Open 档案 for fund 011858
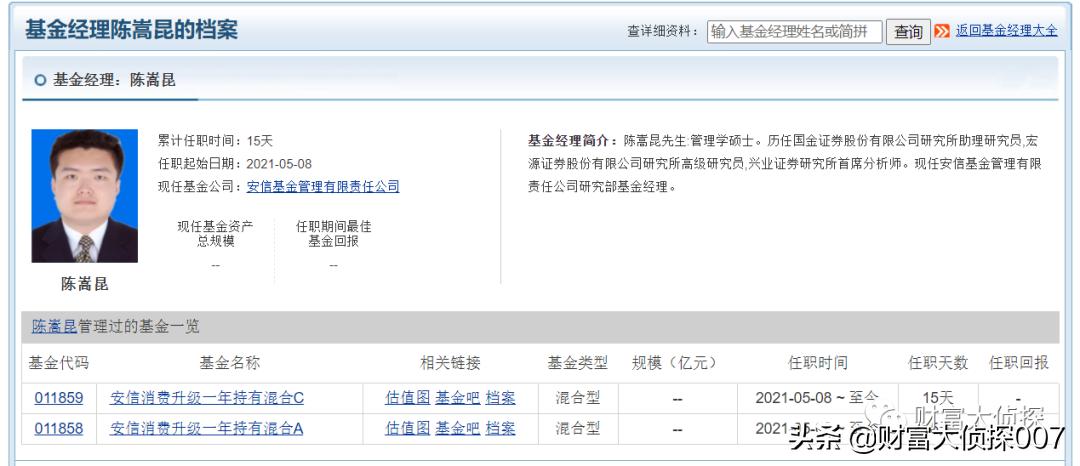Viewport: 1080px width, 466px height. [500, 428]
